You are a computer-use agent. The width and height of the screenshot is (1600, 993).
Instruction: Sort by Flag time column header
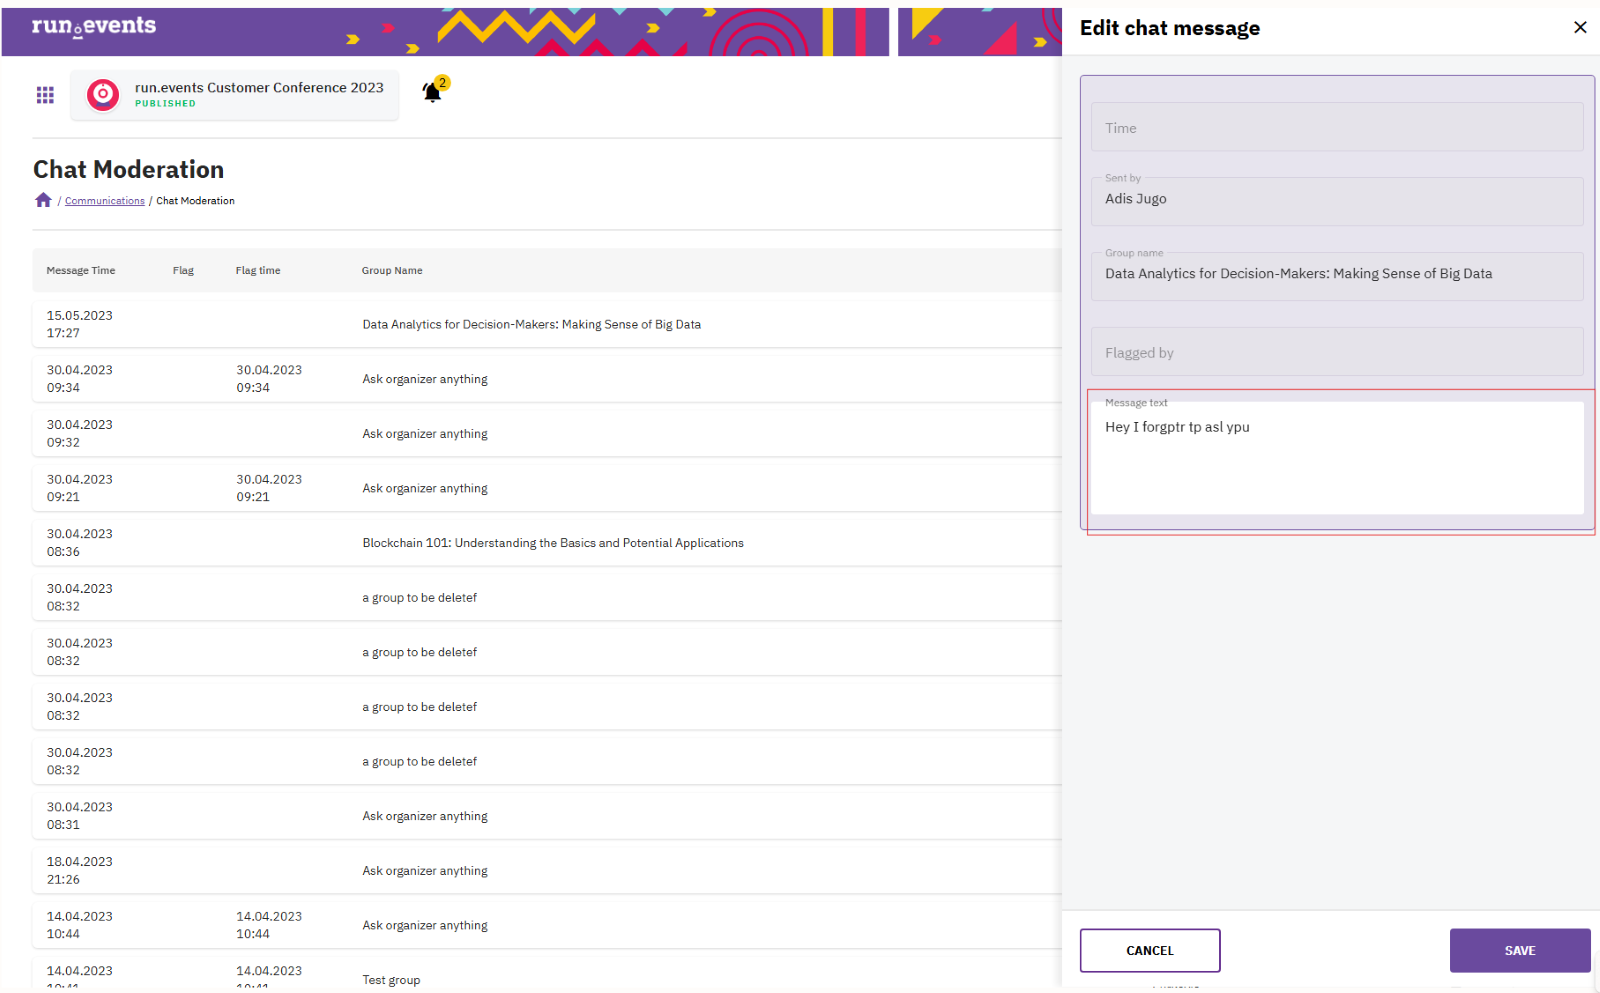pyautogui.click(x=258, y=271)
